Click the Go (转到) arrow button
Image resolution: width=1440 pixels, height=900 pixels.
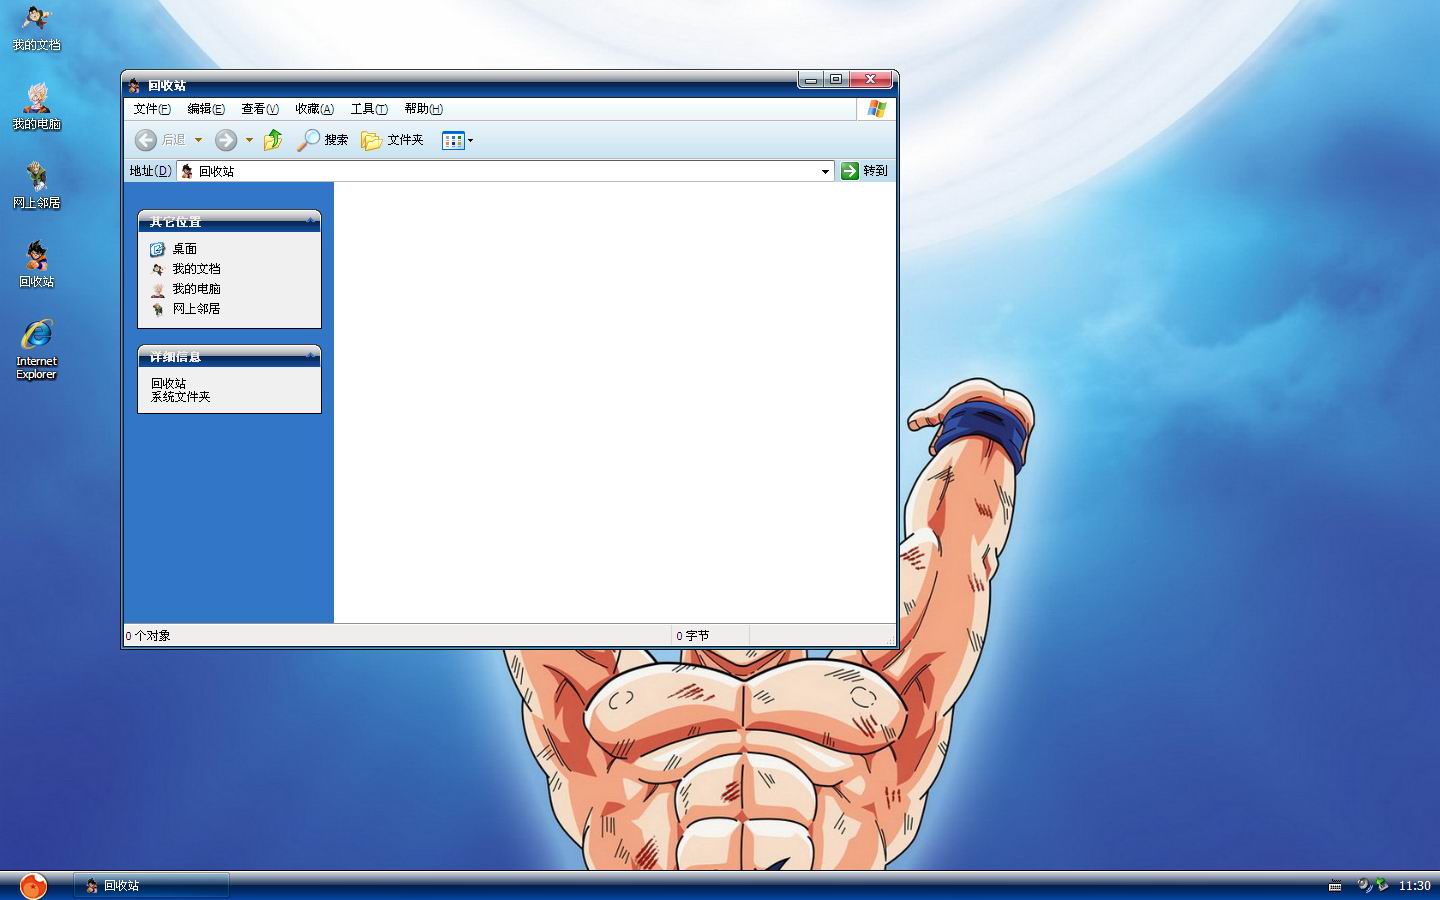click(x=864, y=171)
